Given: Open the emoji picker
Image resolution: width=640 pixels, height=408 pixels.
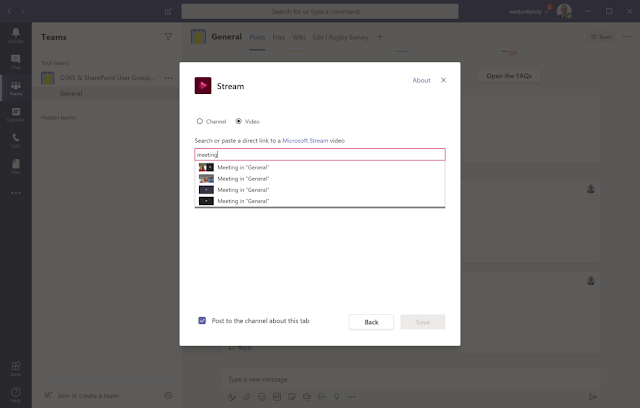Looking at the screenshot, I should click(x=262, y=397).
